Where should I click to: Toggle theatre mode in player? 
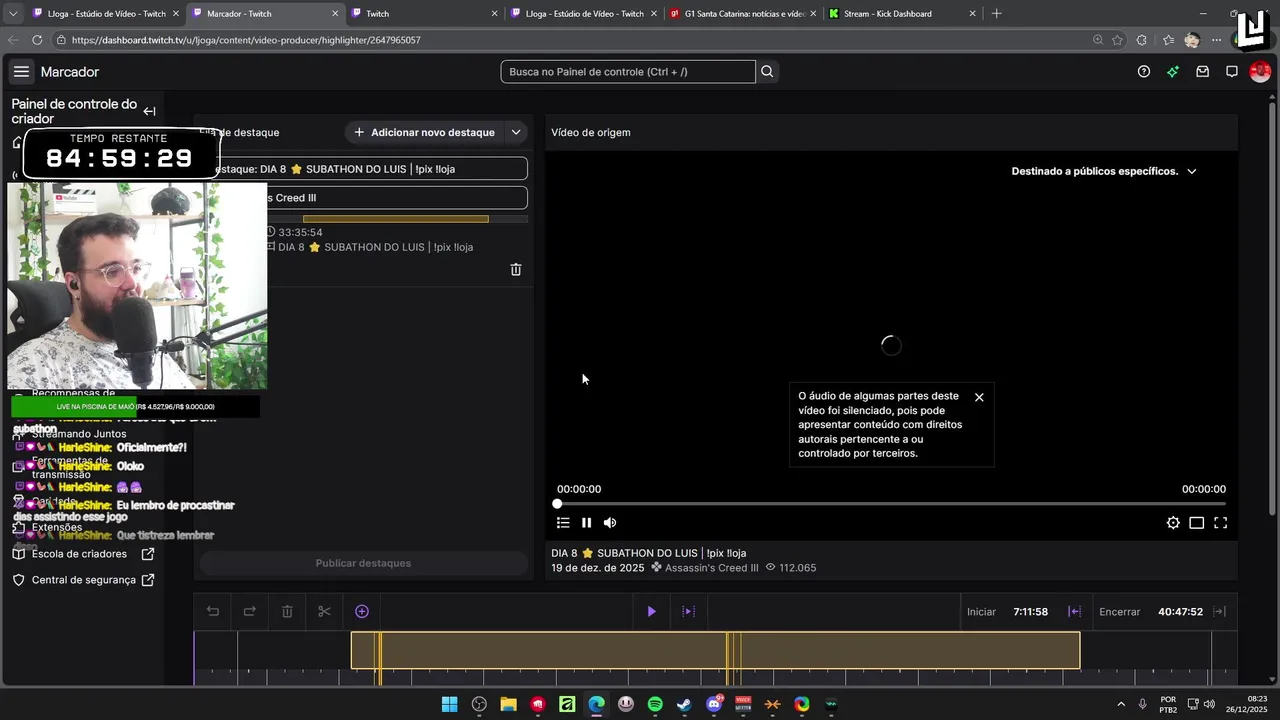tap(1196, 522)
